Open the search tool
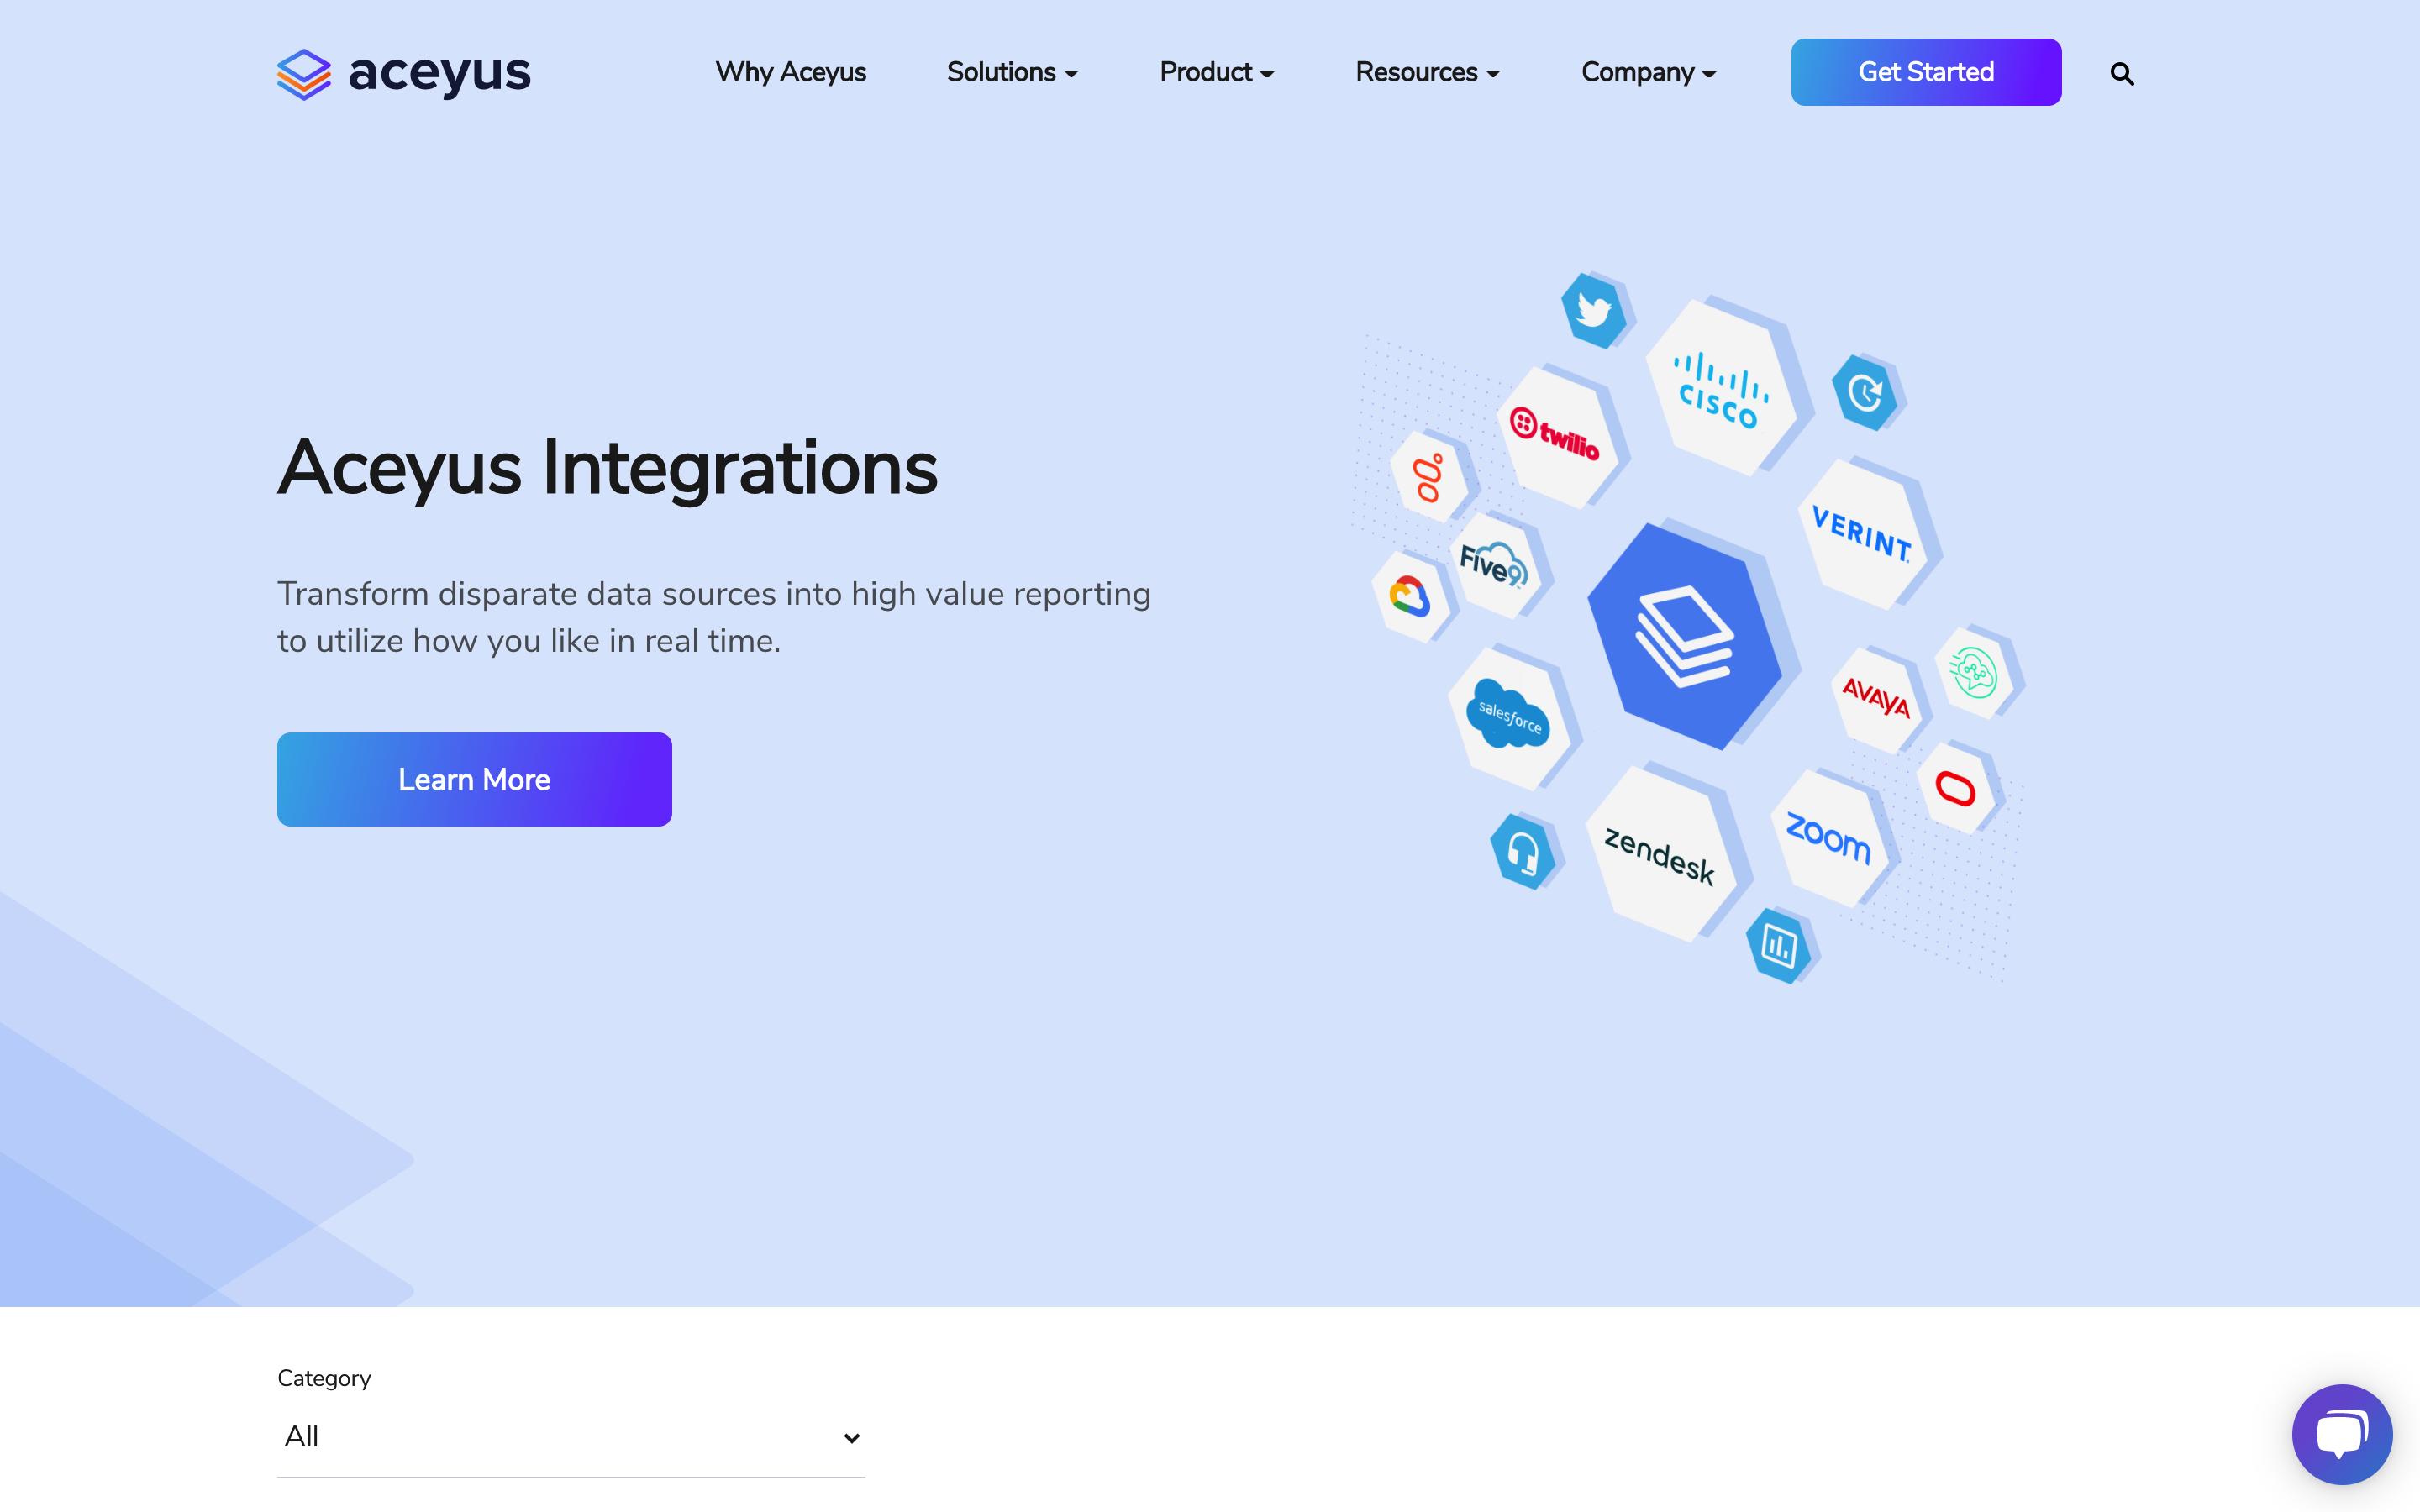This screenshot has height=1512, width=2420. (2123, 73)
